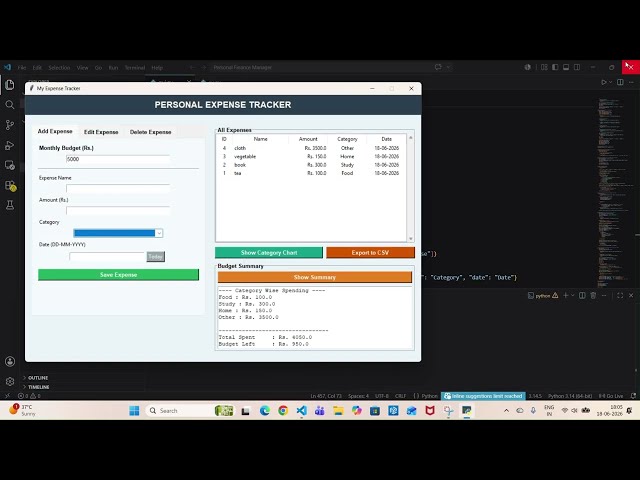Expand the TIMELINE section in VS Code

38,387
